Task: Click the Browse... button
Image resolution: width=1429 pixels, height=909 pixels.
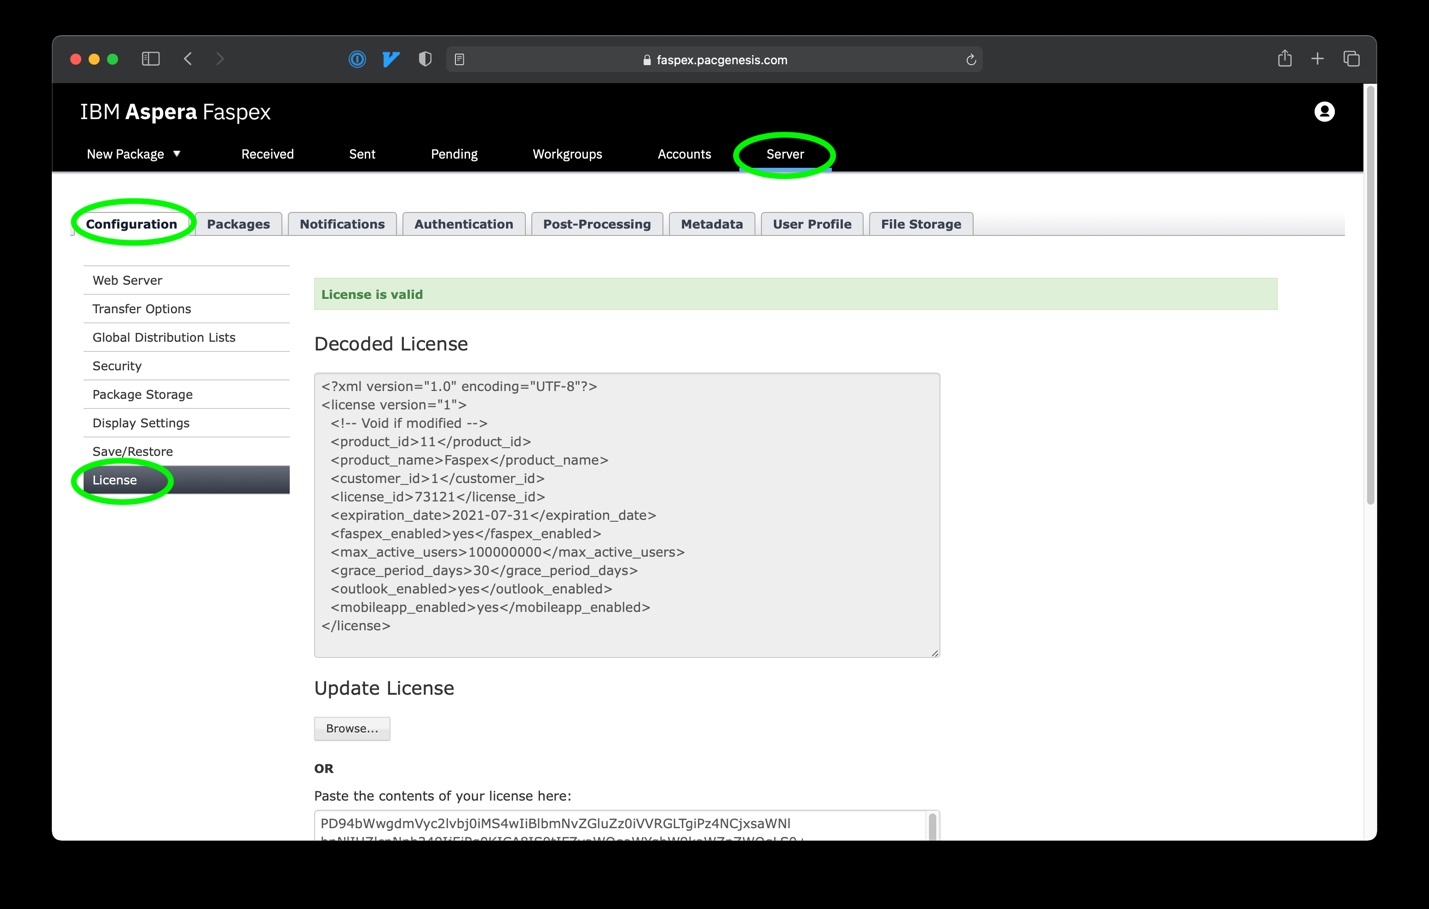Action: (x=352, y=729)
